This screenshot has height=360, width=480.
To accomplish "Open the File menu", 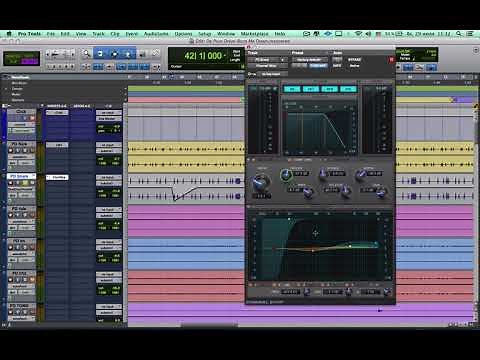I will click(x=51, y=34).
